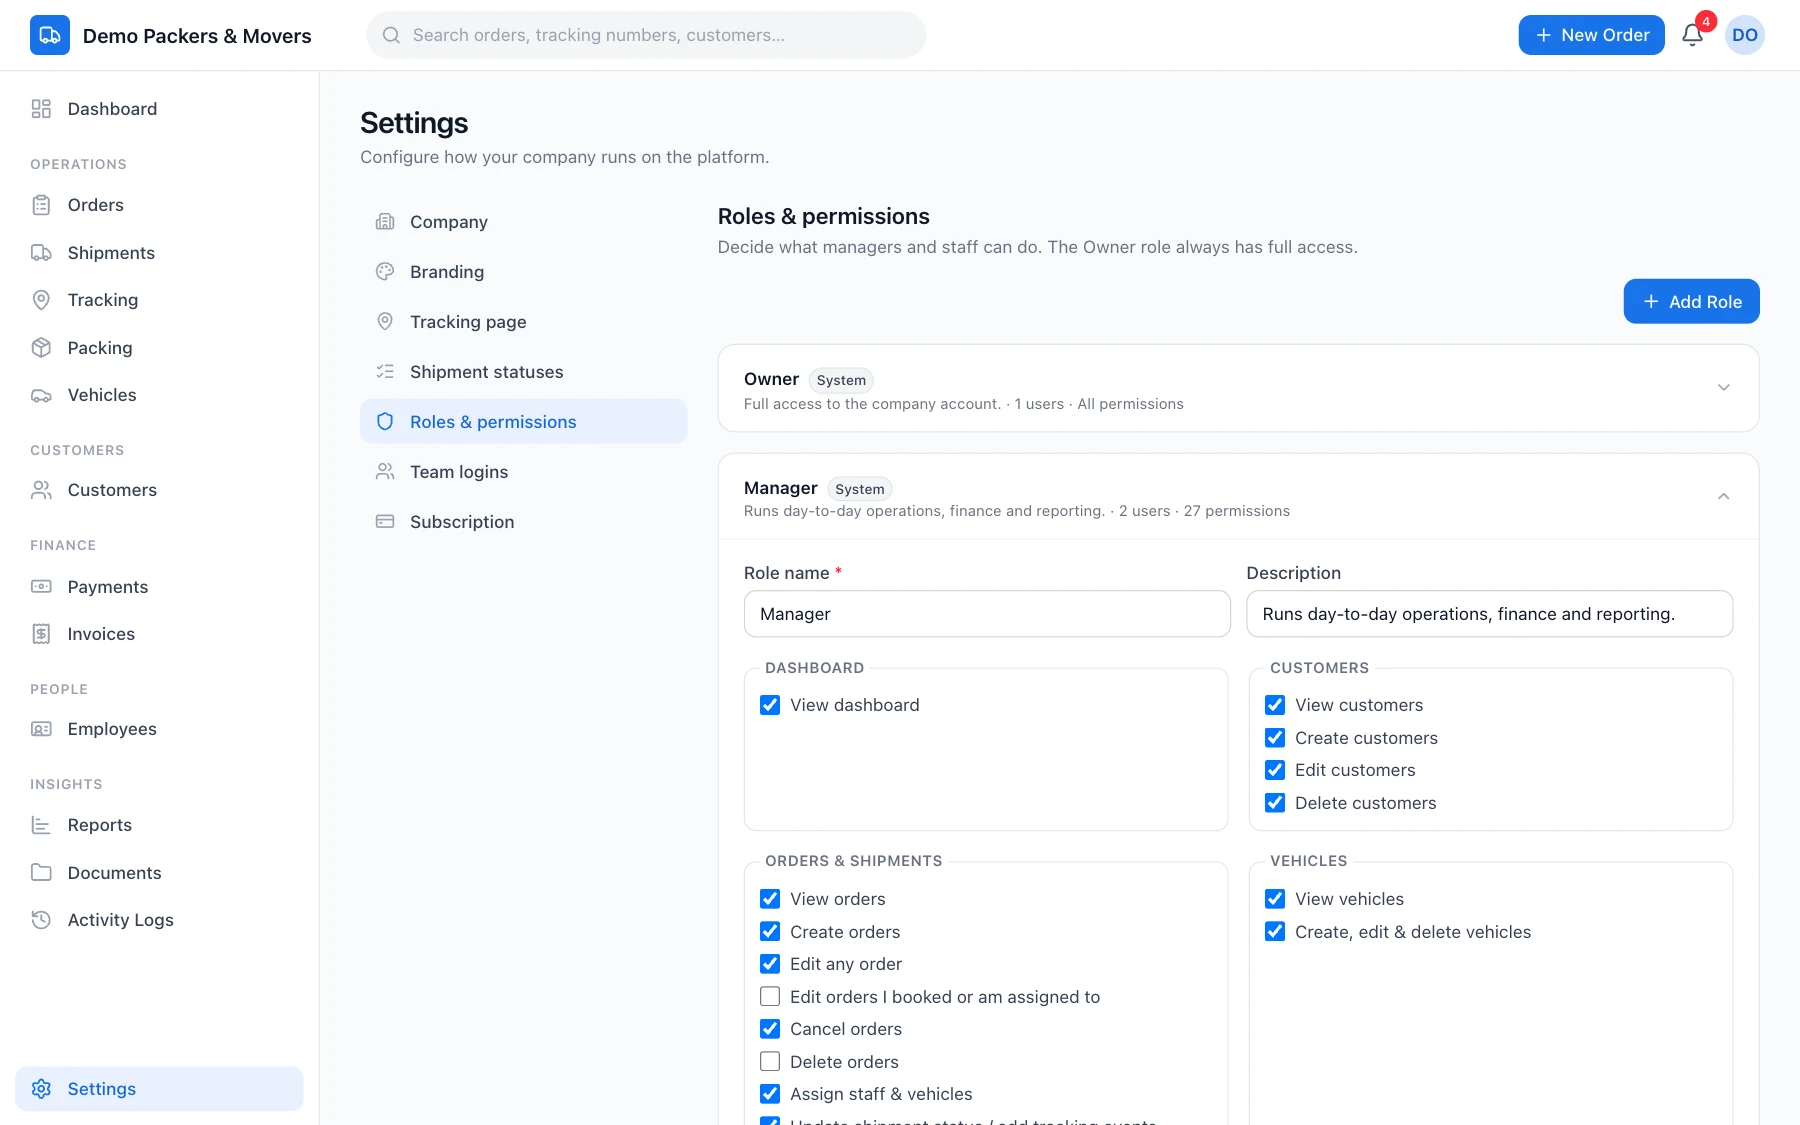1800x1125 pixels.
Task: Click the Add Role button
Action: [x=1691, y=302]
